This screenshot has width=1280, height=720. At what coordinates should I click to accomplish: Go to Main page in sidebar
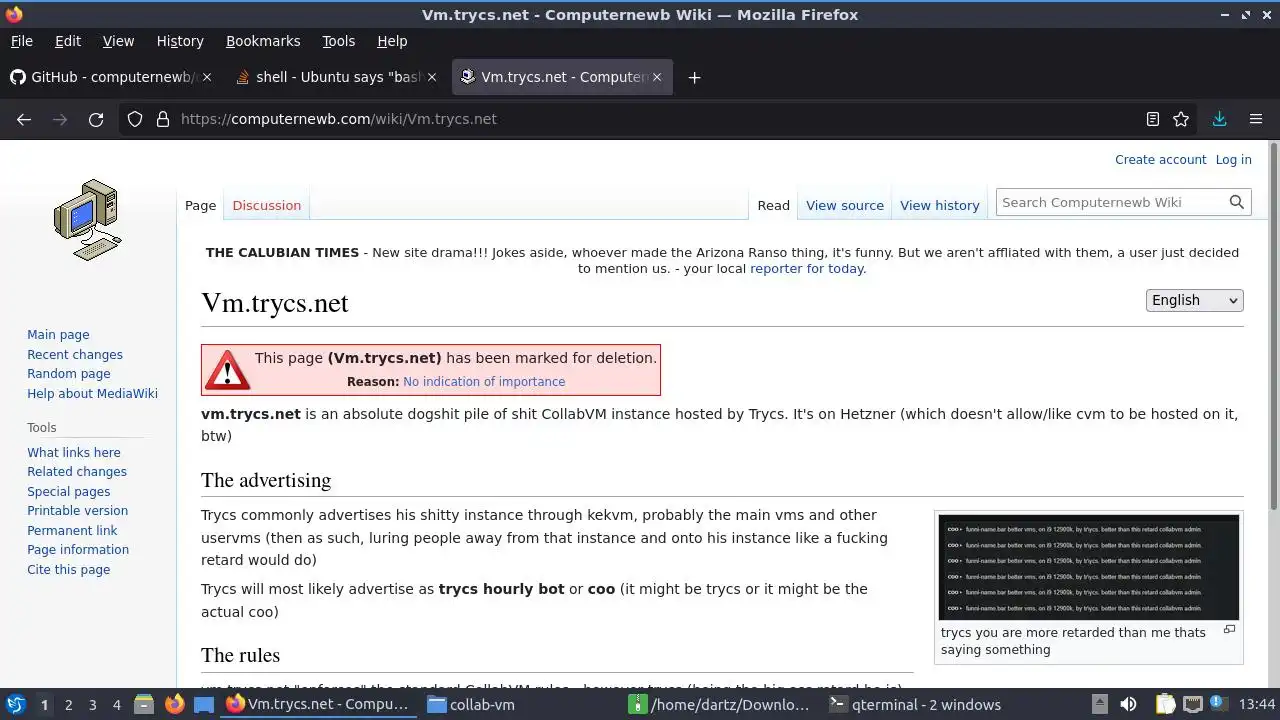58,335
